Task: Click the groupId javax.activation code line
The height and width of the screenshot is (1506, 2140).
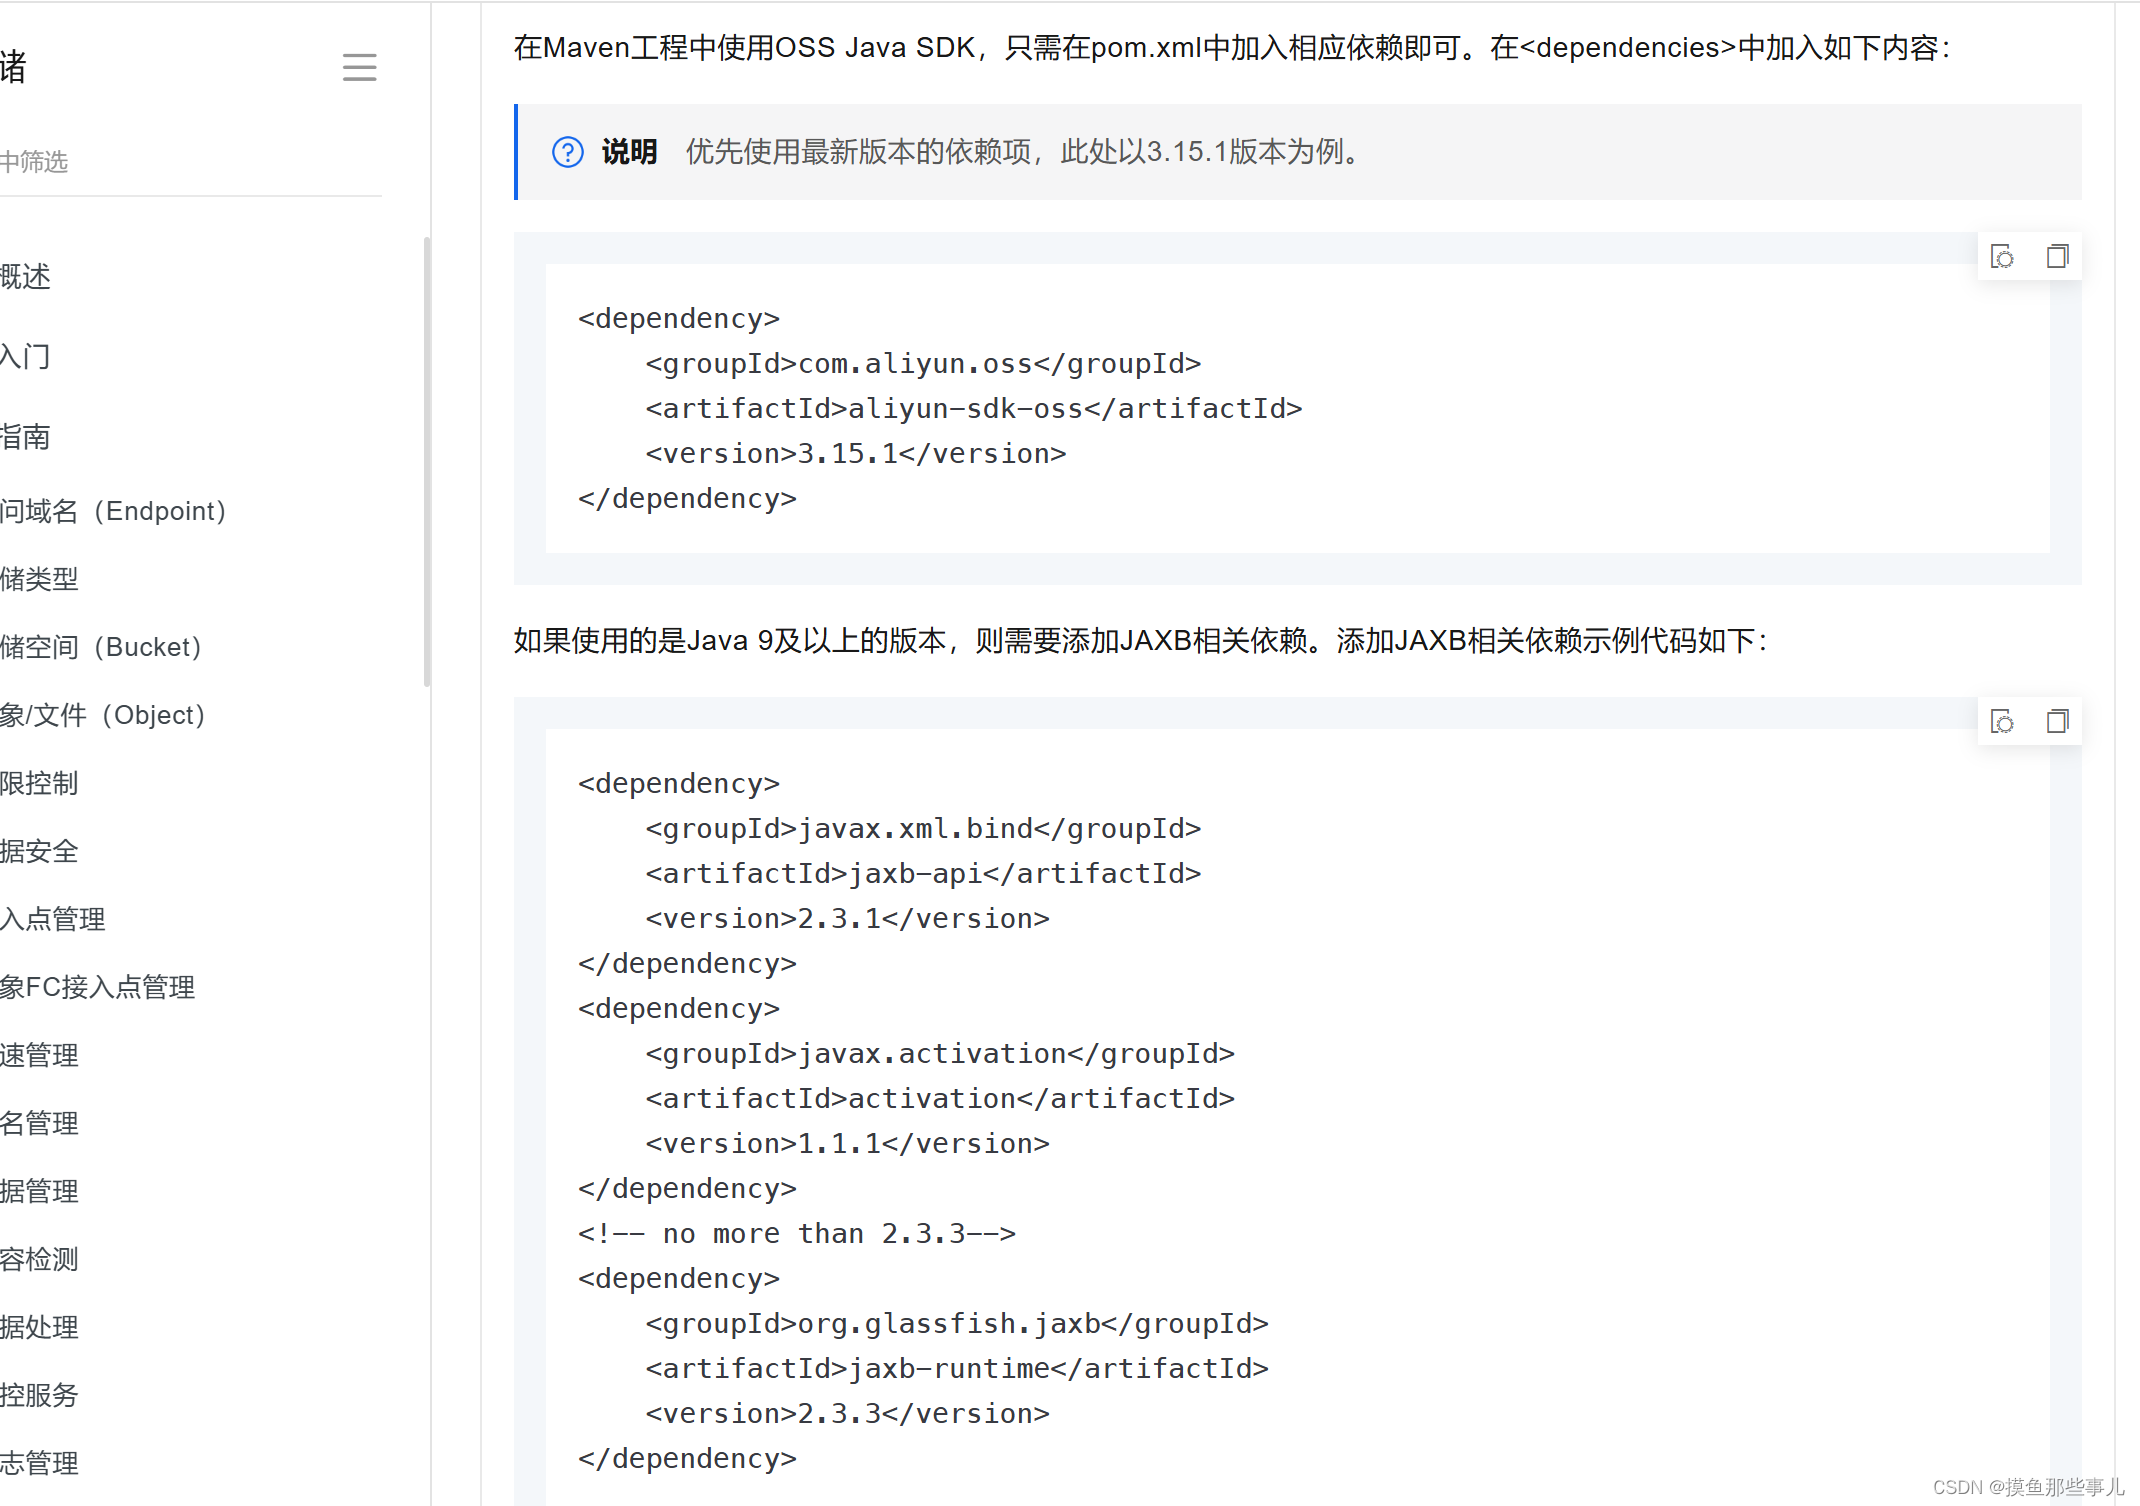Action: click(x=940, y=1053)
